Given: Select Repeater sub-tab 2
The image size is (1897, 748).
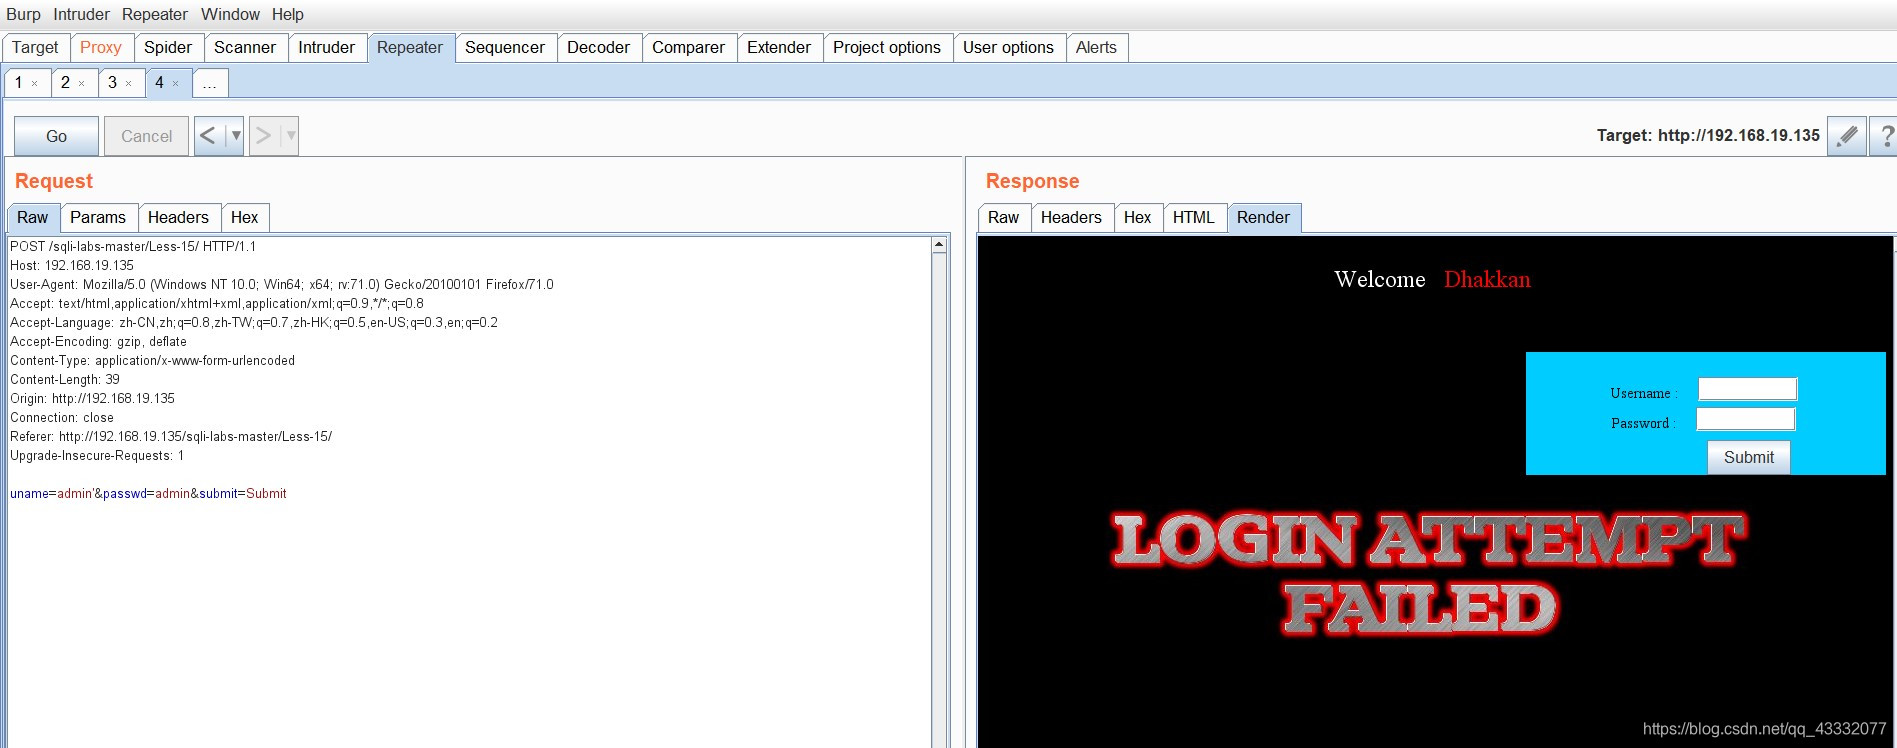Looking at the screenshot, I should coord(66,83).
